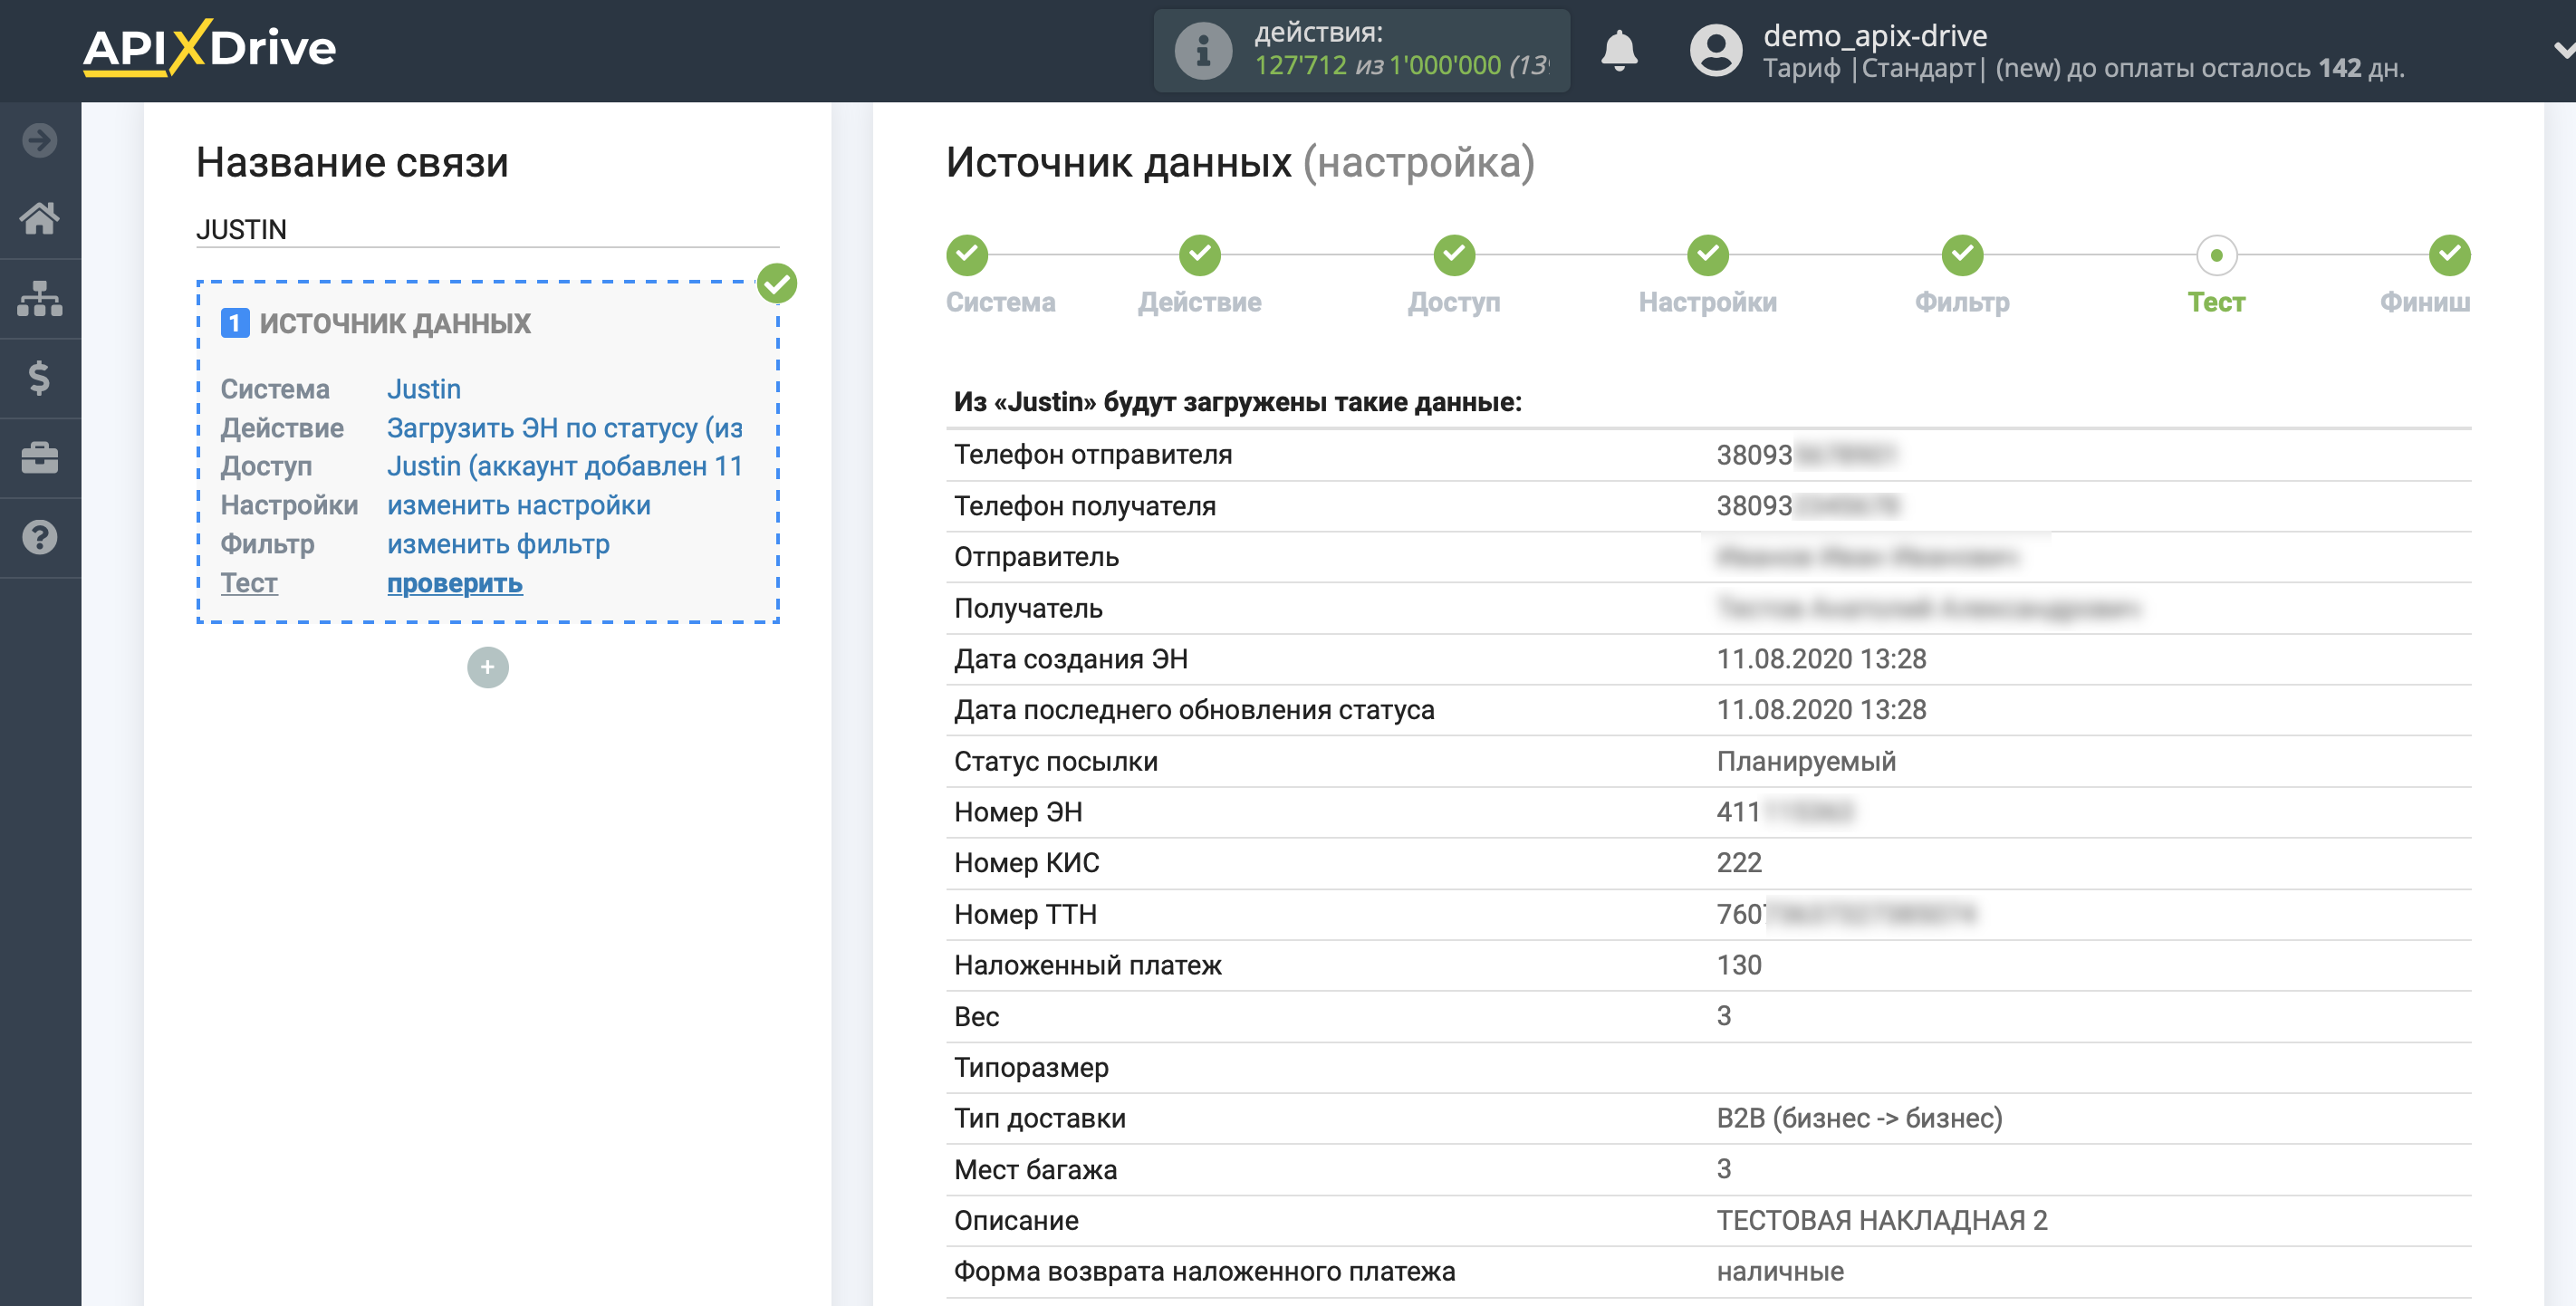Select the Описание value ТЕСТОВАЯ НАКЛАДНАЯ 2

1882,1220
